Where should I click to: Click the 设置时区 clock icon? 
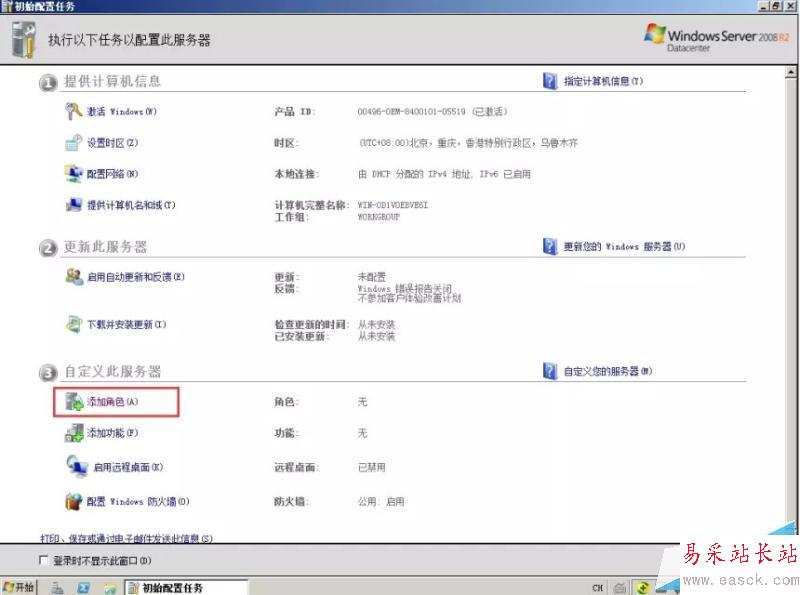click(x=73, y=143)
